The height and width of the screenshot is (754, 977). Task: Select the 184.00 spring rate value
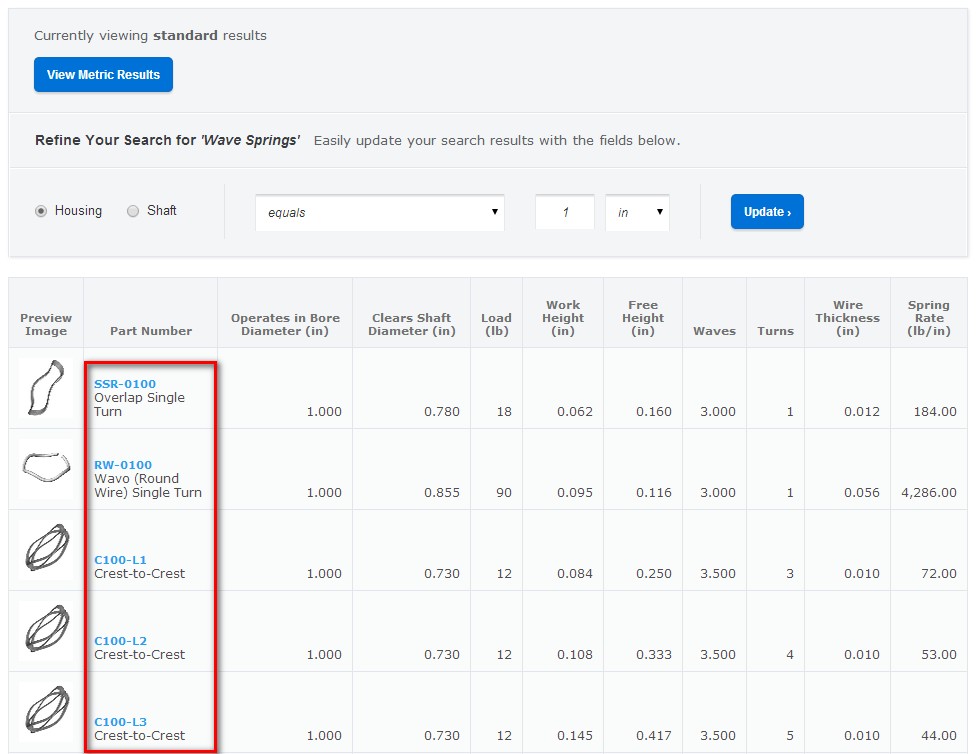pyautogui.click(x=935, y=411)
